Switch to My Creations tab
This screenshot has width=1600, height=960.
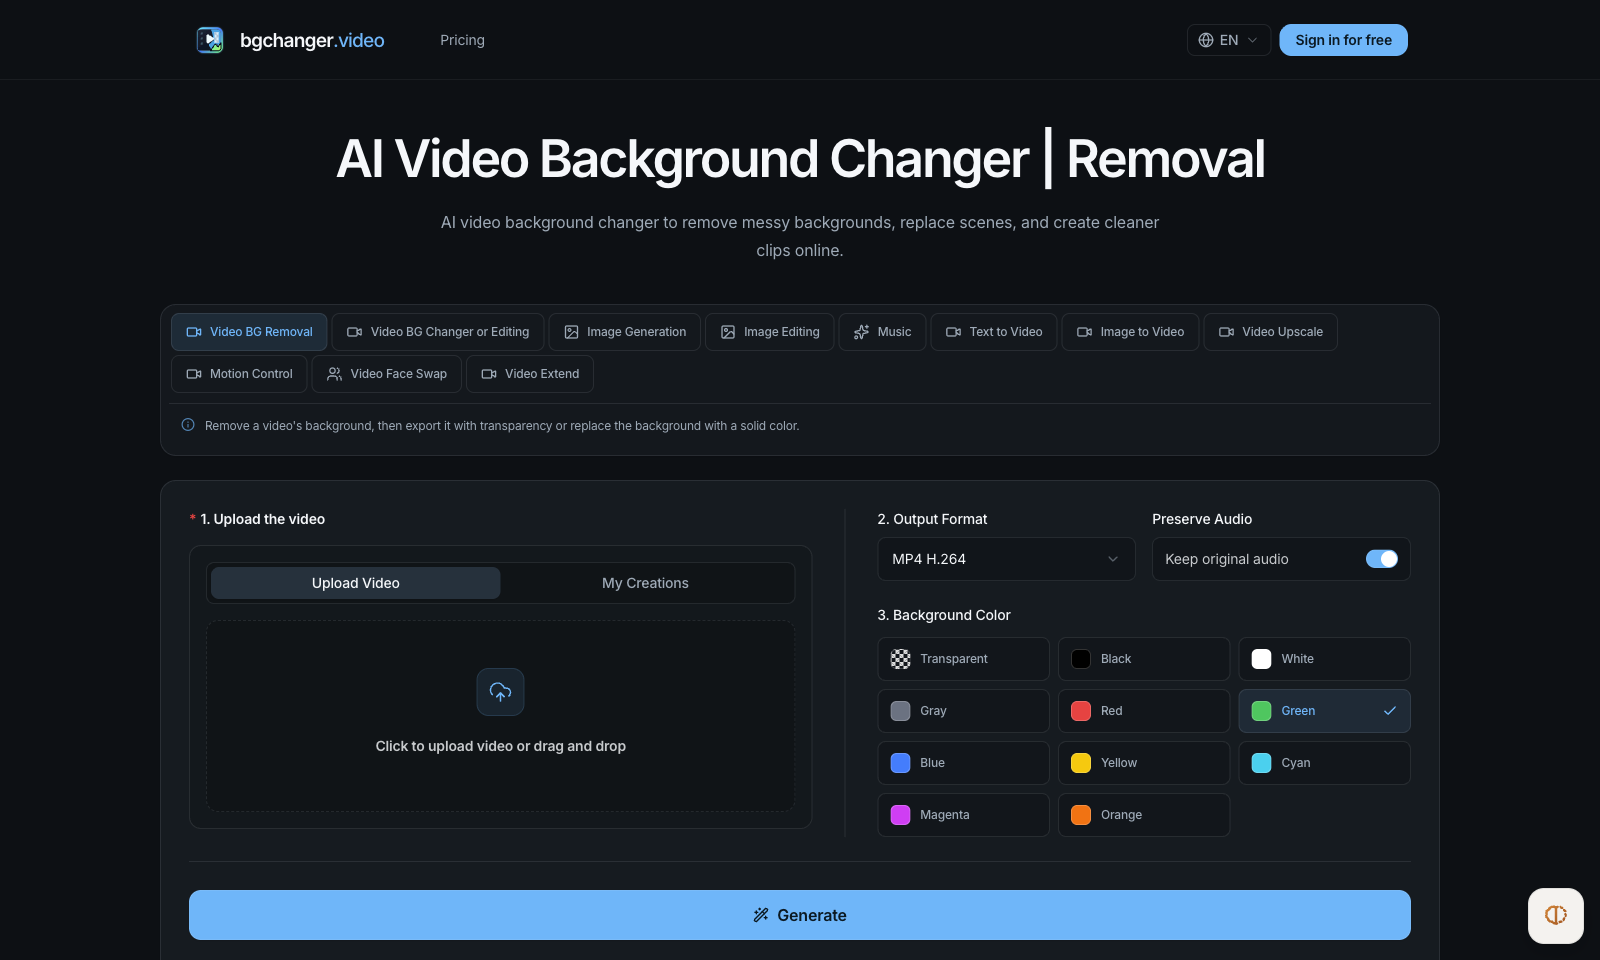pos(645,583)
